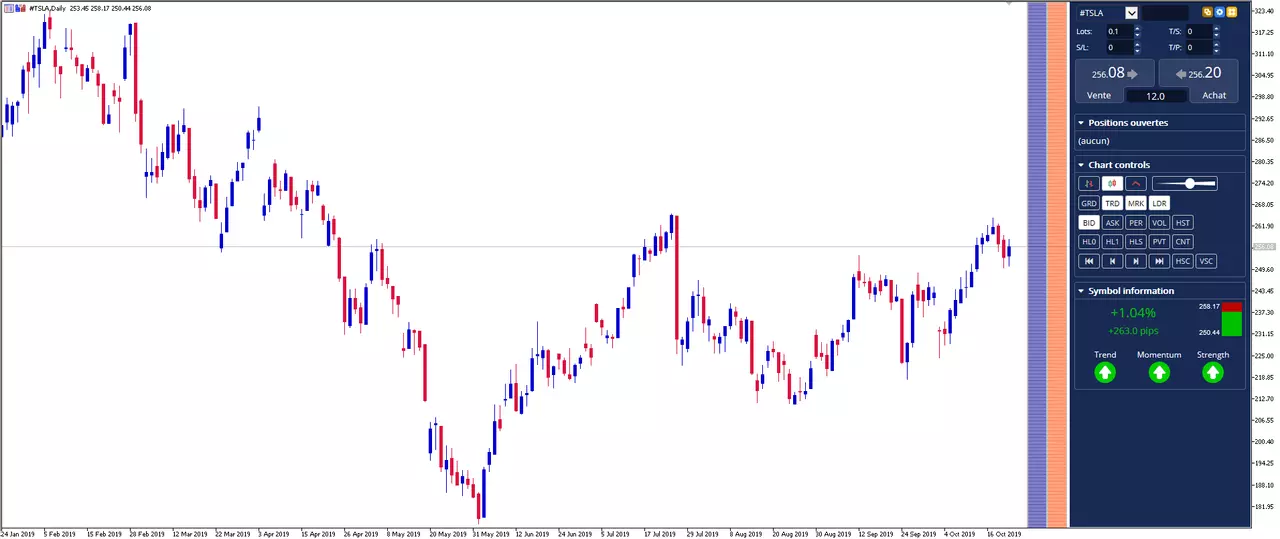
Task: Step chart one bar forward
Action: click(1136, 261)
